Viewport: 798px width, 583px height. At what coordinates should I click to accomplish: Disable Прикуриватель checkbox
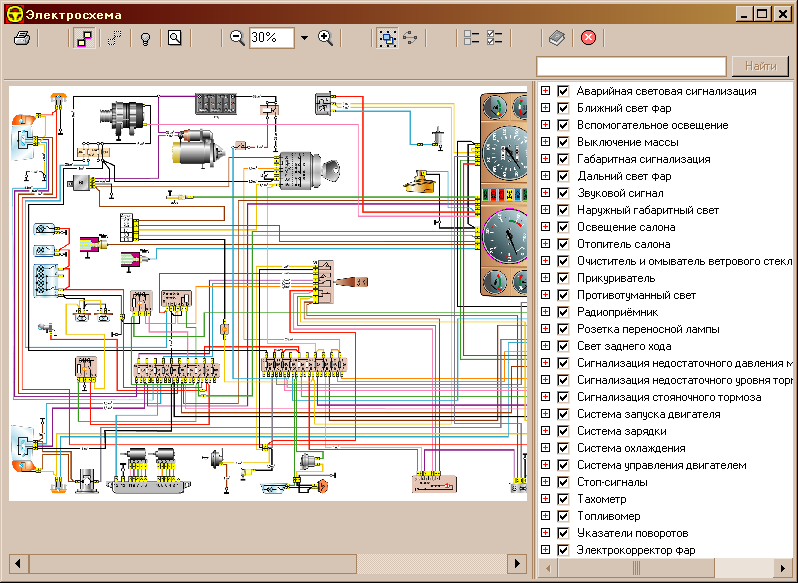coord(563,278)
